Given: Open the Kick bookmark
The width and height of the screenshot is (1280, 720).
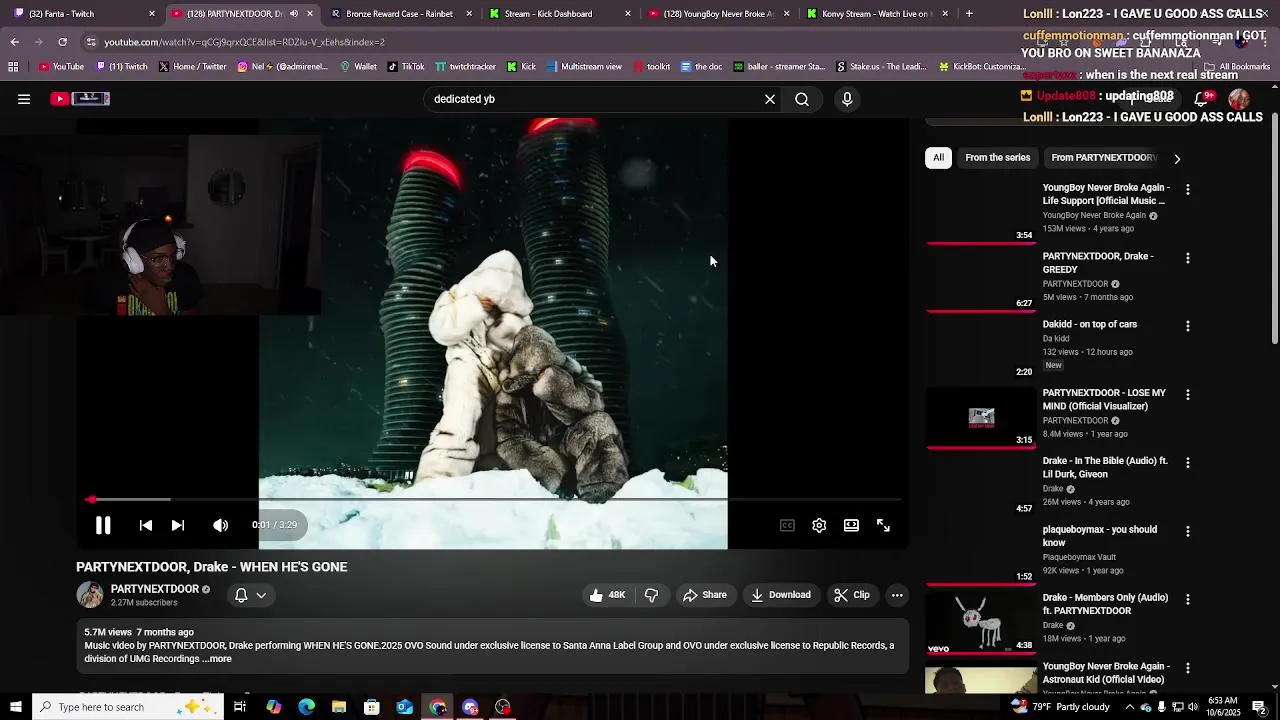Looking at the screenshot, I should (x=522, y=67).
